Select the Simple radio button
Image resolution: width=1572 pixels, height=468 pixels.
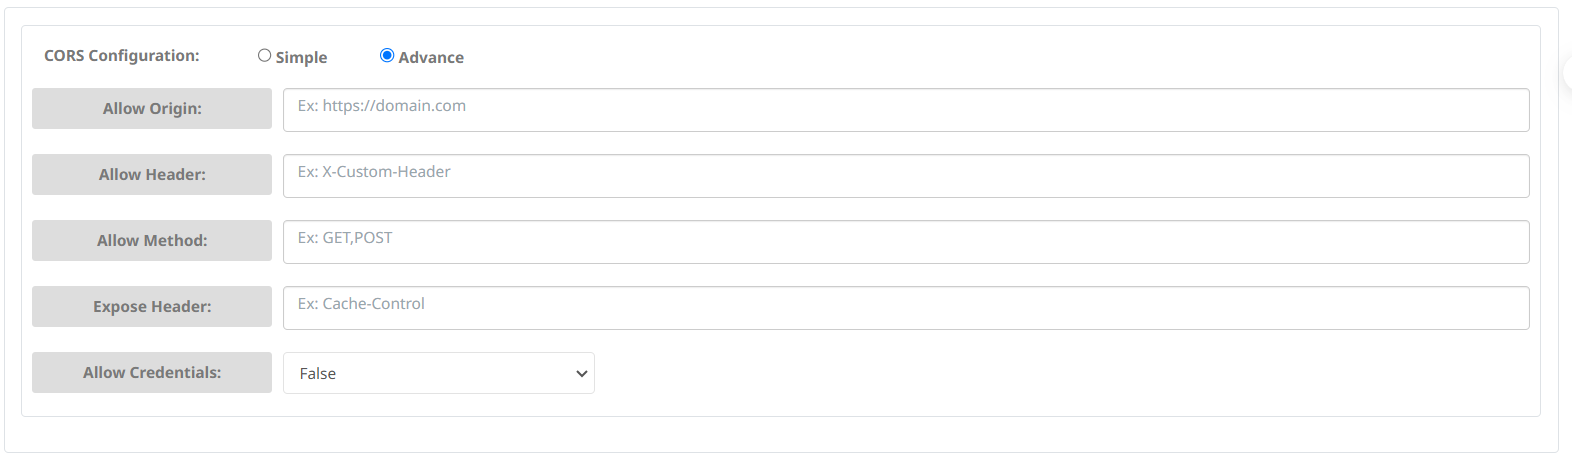pyautogui.click(x=264, y=56)
